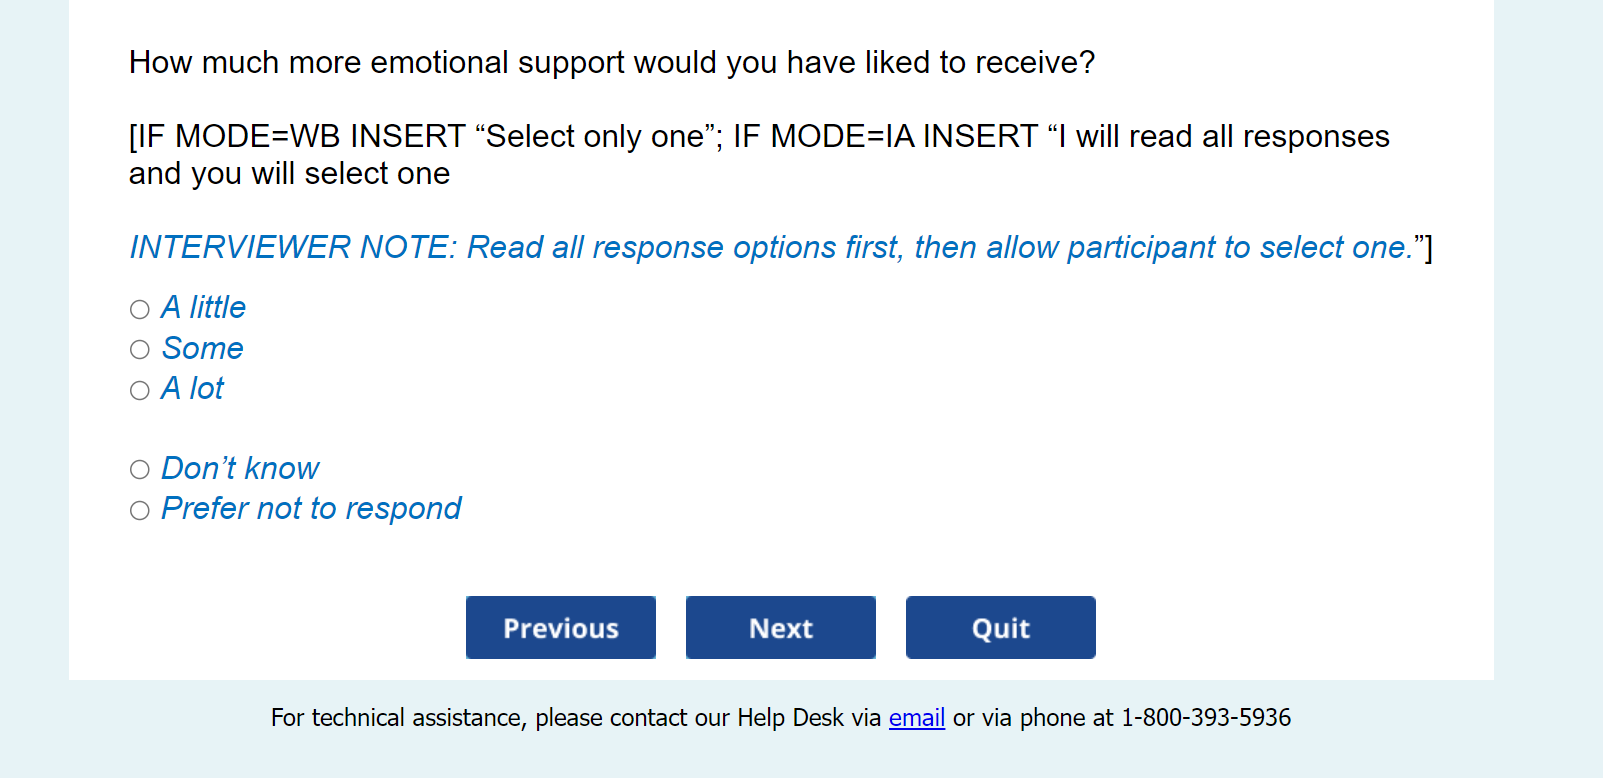The image size is (1603, 778).
Task: Click the 'and you will select one' line
Action: click(289, 174)
